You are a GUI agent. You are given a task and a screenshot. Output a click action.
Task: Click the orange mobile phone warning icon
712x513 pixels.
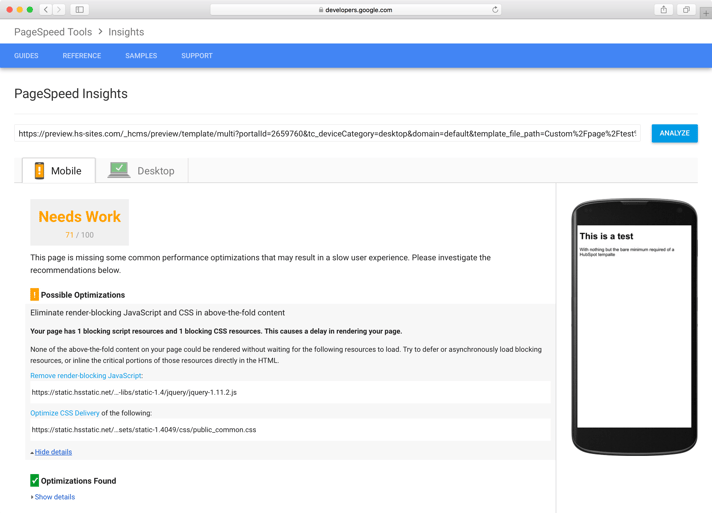[x=40, y=171]
